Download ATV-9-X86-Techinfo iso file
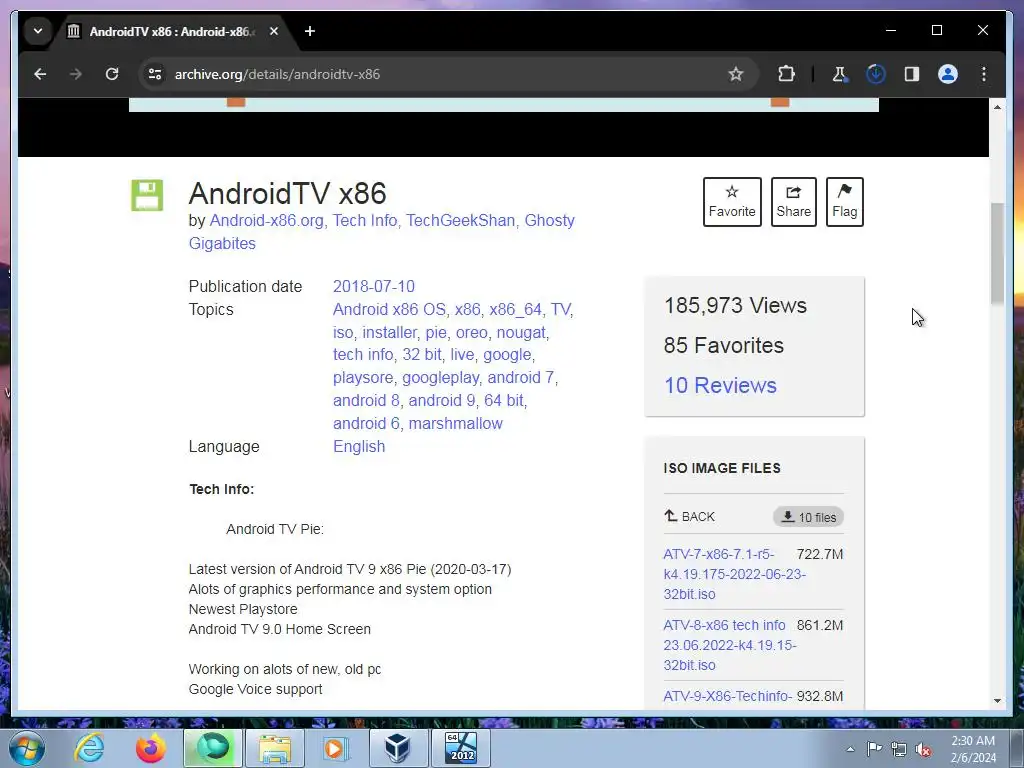Screen dimensions: 1024x768 [728, 697]
